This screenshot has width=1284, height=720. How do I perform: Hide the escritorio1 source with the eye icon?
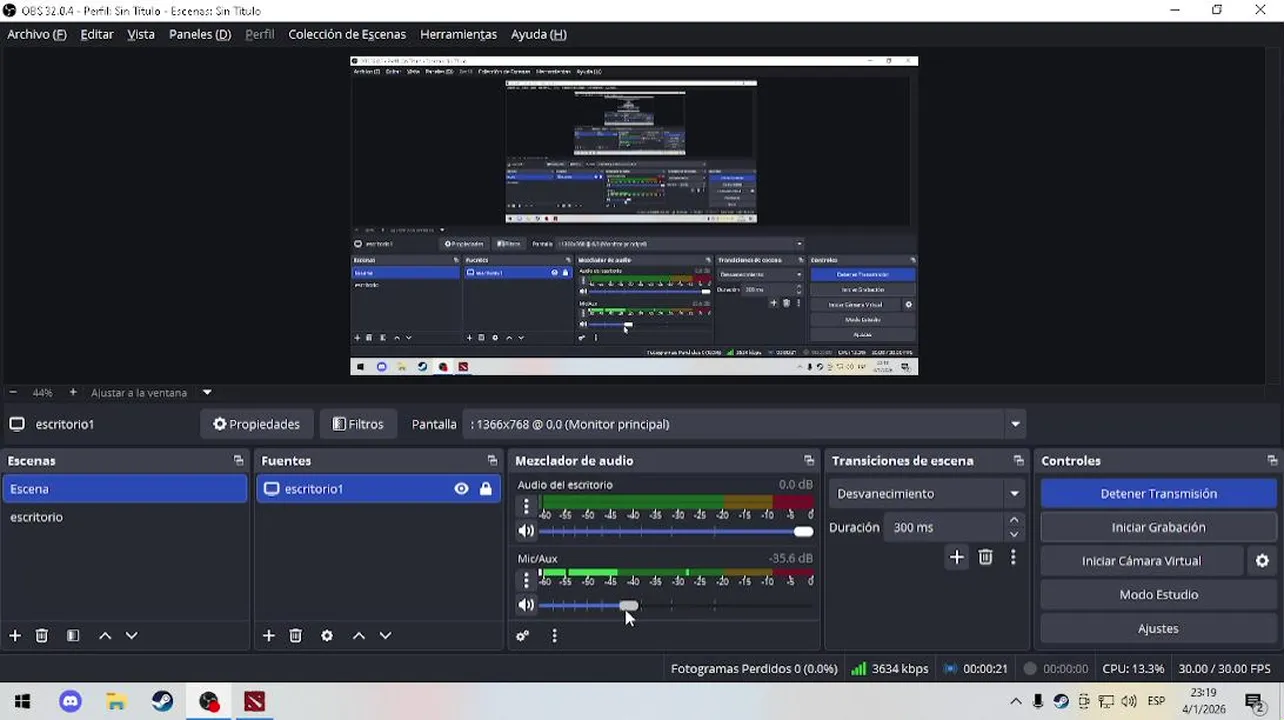click(x=461, y=489)
